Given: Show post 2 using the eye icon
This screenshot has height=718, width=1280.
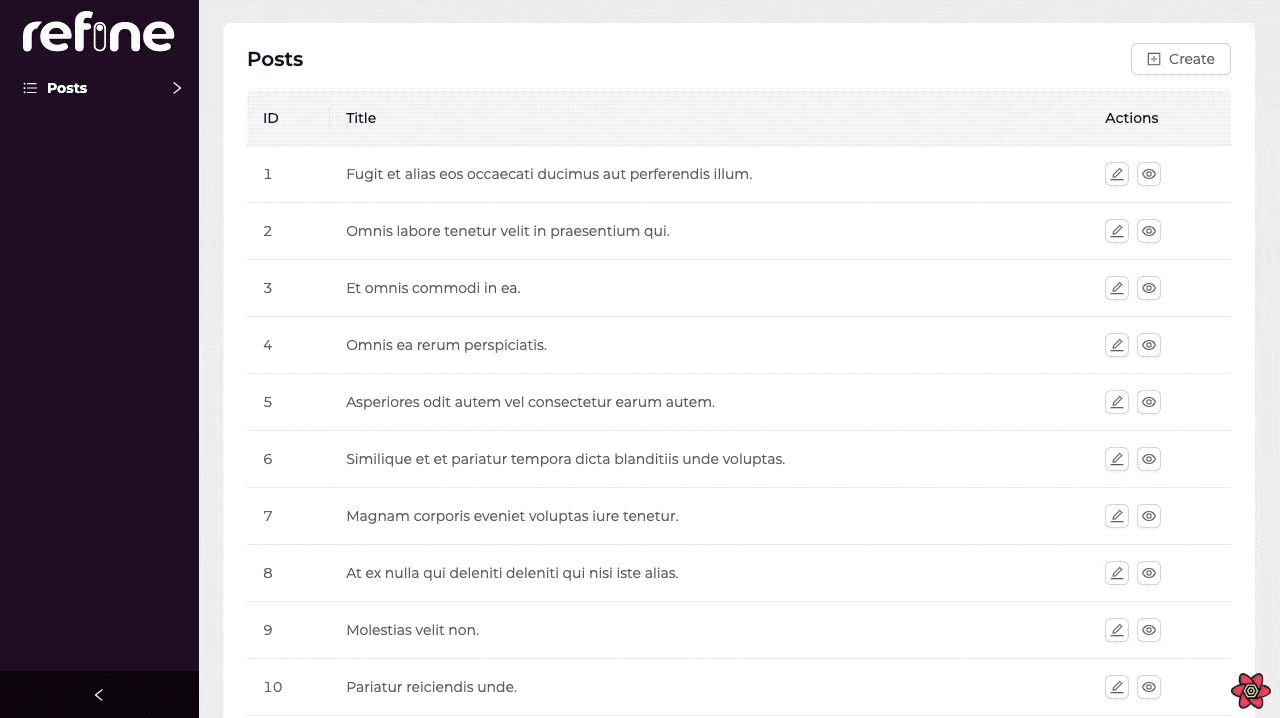Looking at the screenshot, I should 1149,231.
